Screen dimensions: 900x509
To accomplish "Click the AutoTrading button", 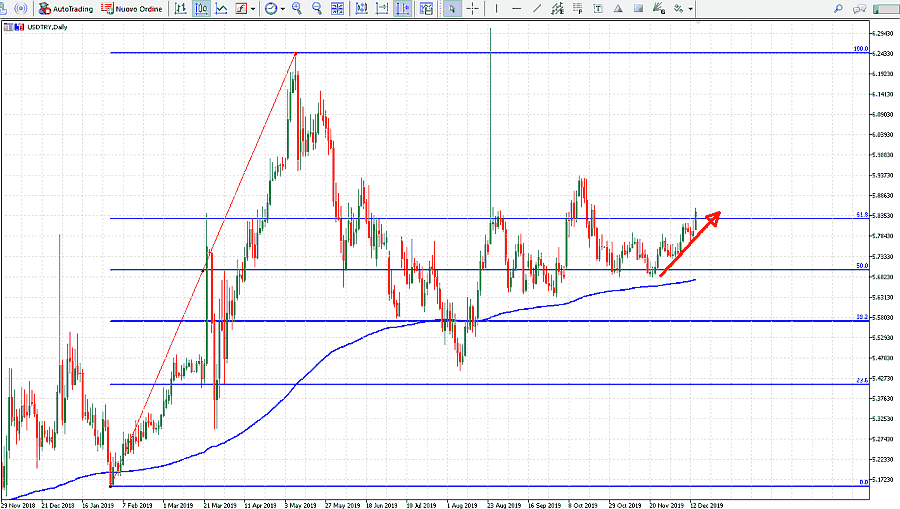I will pos(66,9).
